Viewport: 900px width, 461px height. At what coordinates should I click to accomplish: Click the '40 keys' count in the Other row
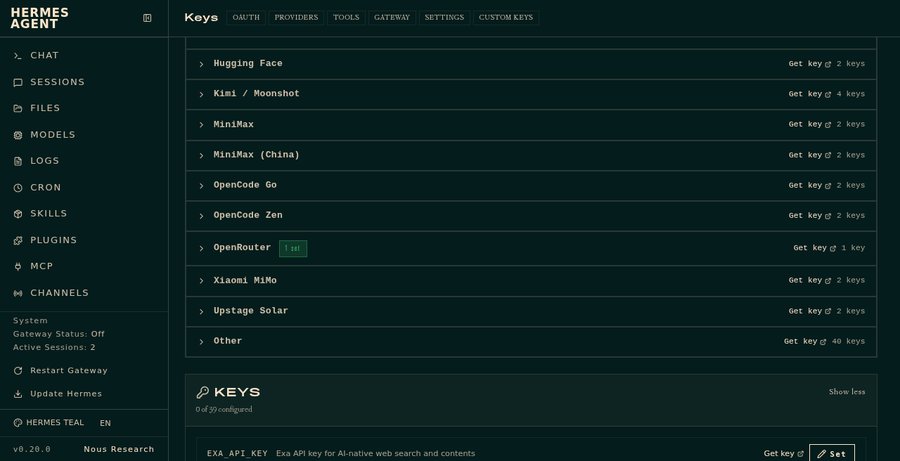click(x=848, y=342)
